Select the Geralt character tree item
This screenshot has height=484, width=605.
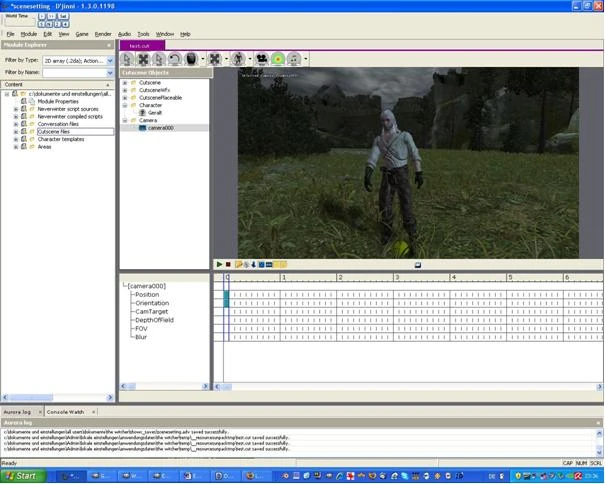[x=155, y=113]
